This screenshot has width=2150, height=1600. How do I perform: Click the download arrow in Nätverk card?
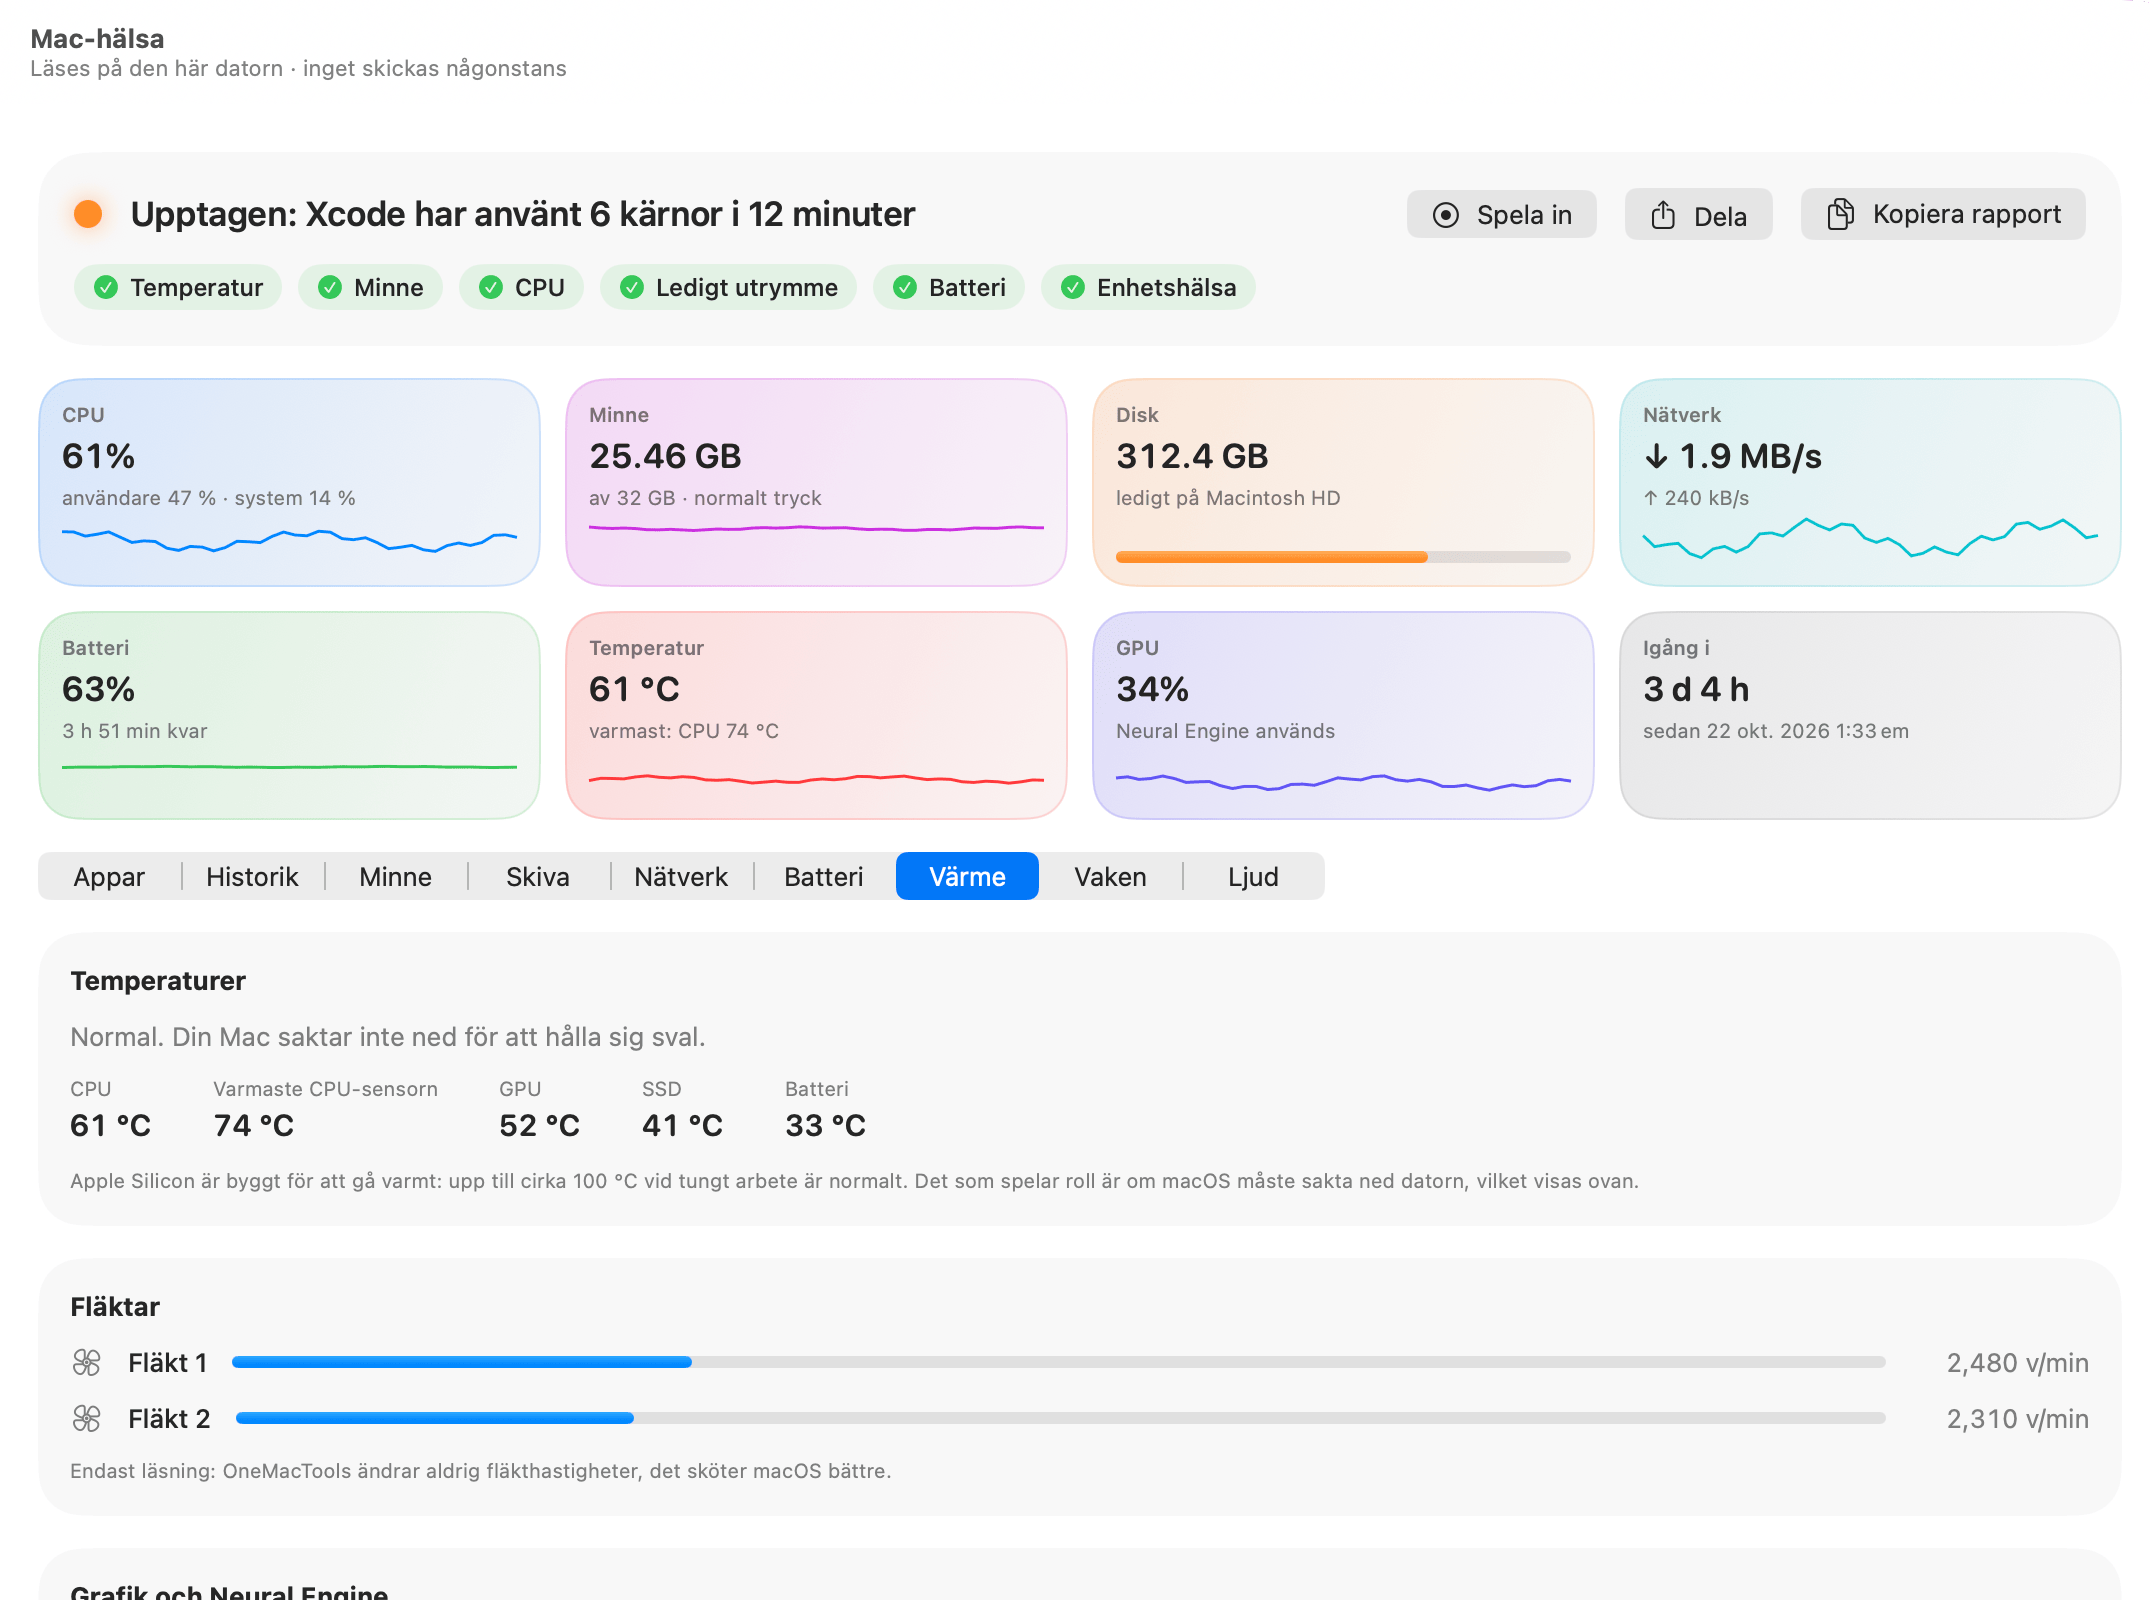pos(1656,457)
